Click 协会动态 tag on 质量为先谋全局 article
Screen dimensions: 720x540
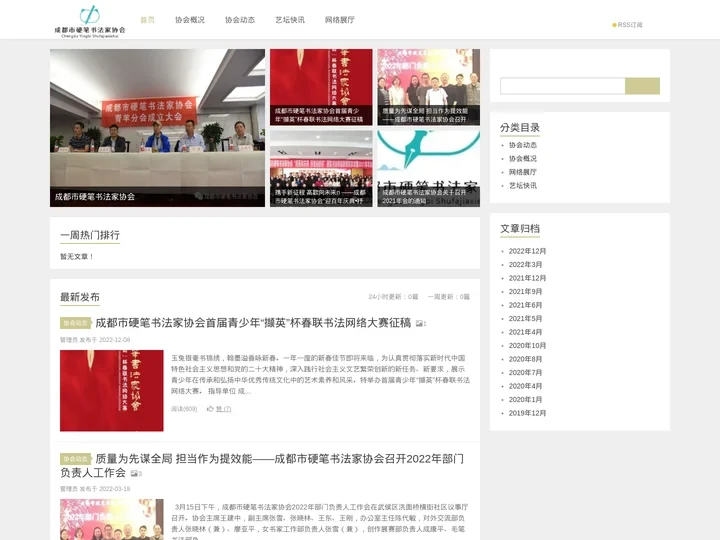coord(75,459)
